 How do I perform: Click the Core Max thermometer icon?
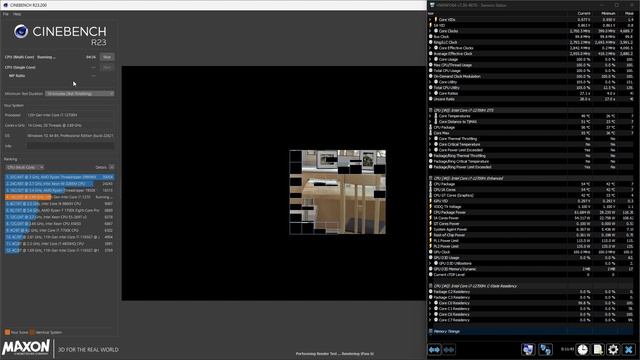431,133
